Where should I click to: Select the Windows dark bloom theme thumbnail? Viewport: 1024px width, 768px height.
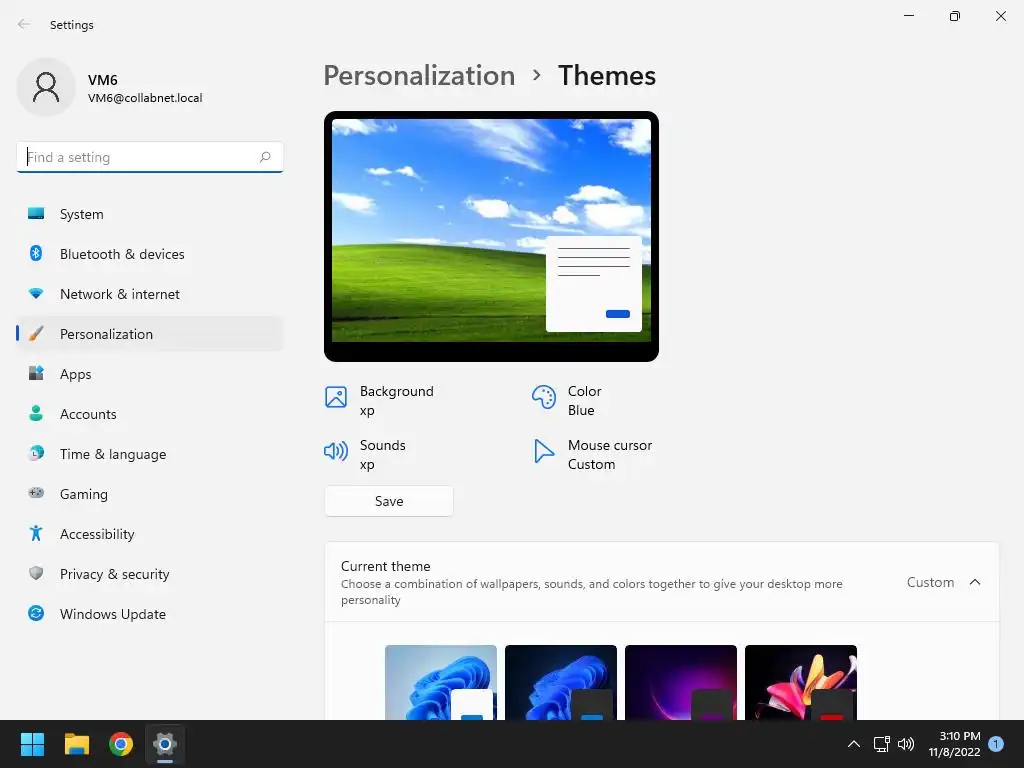(561, 682)
